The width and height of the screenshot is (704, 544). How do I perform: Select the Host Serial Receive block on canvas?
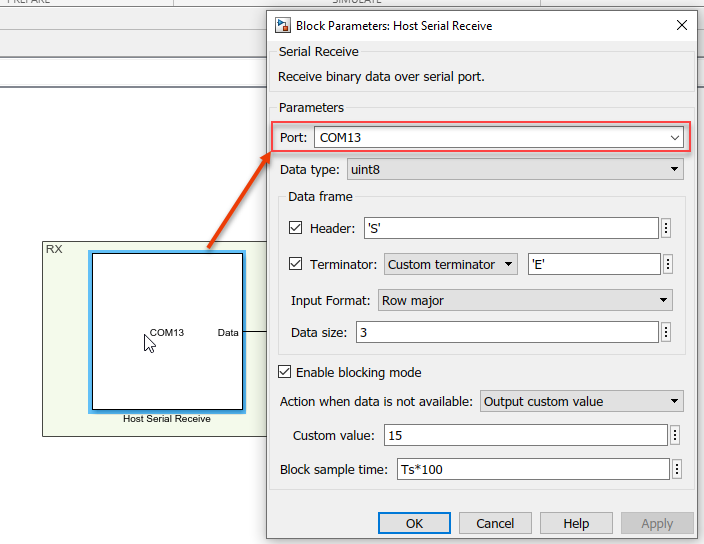(x=167, y=332)
